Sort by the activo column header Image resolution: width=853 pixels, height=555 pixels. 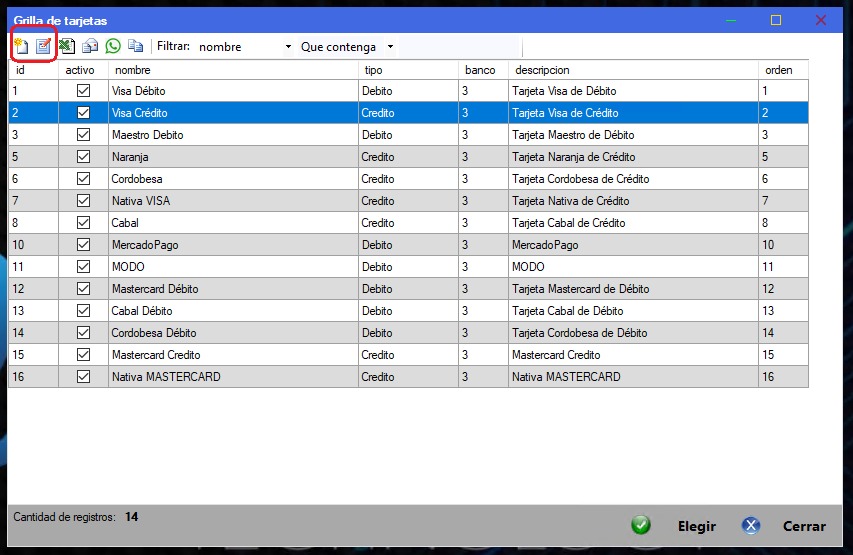tap(83, 70)
